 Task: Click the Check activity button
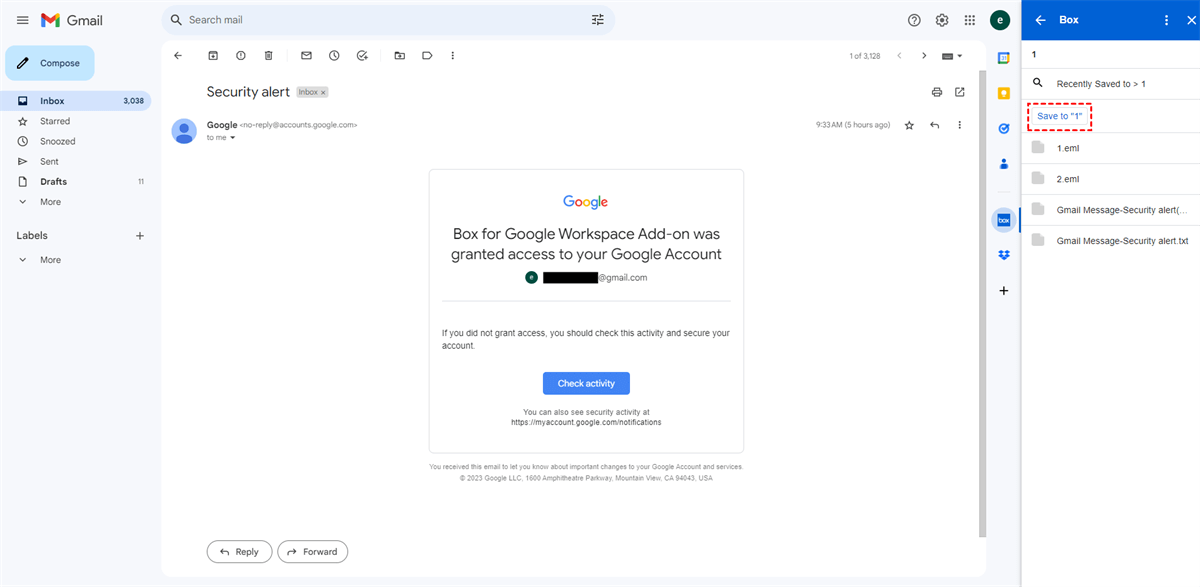click(586, 384)
